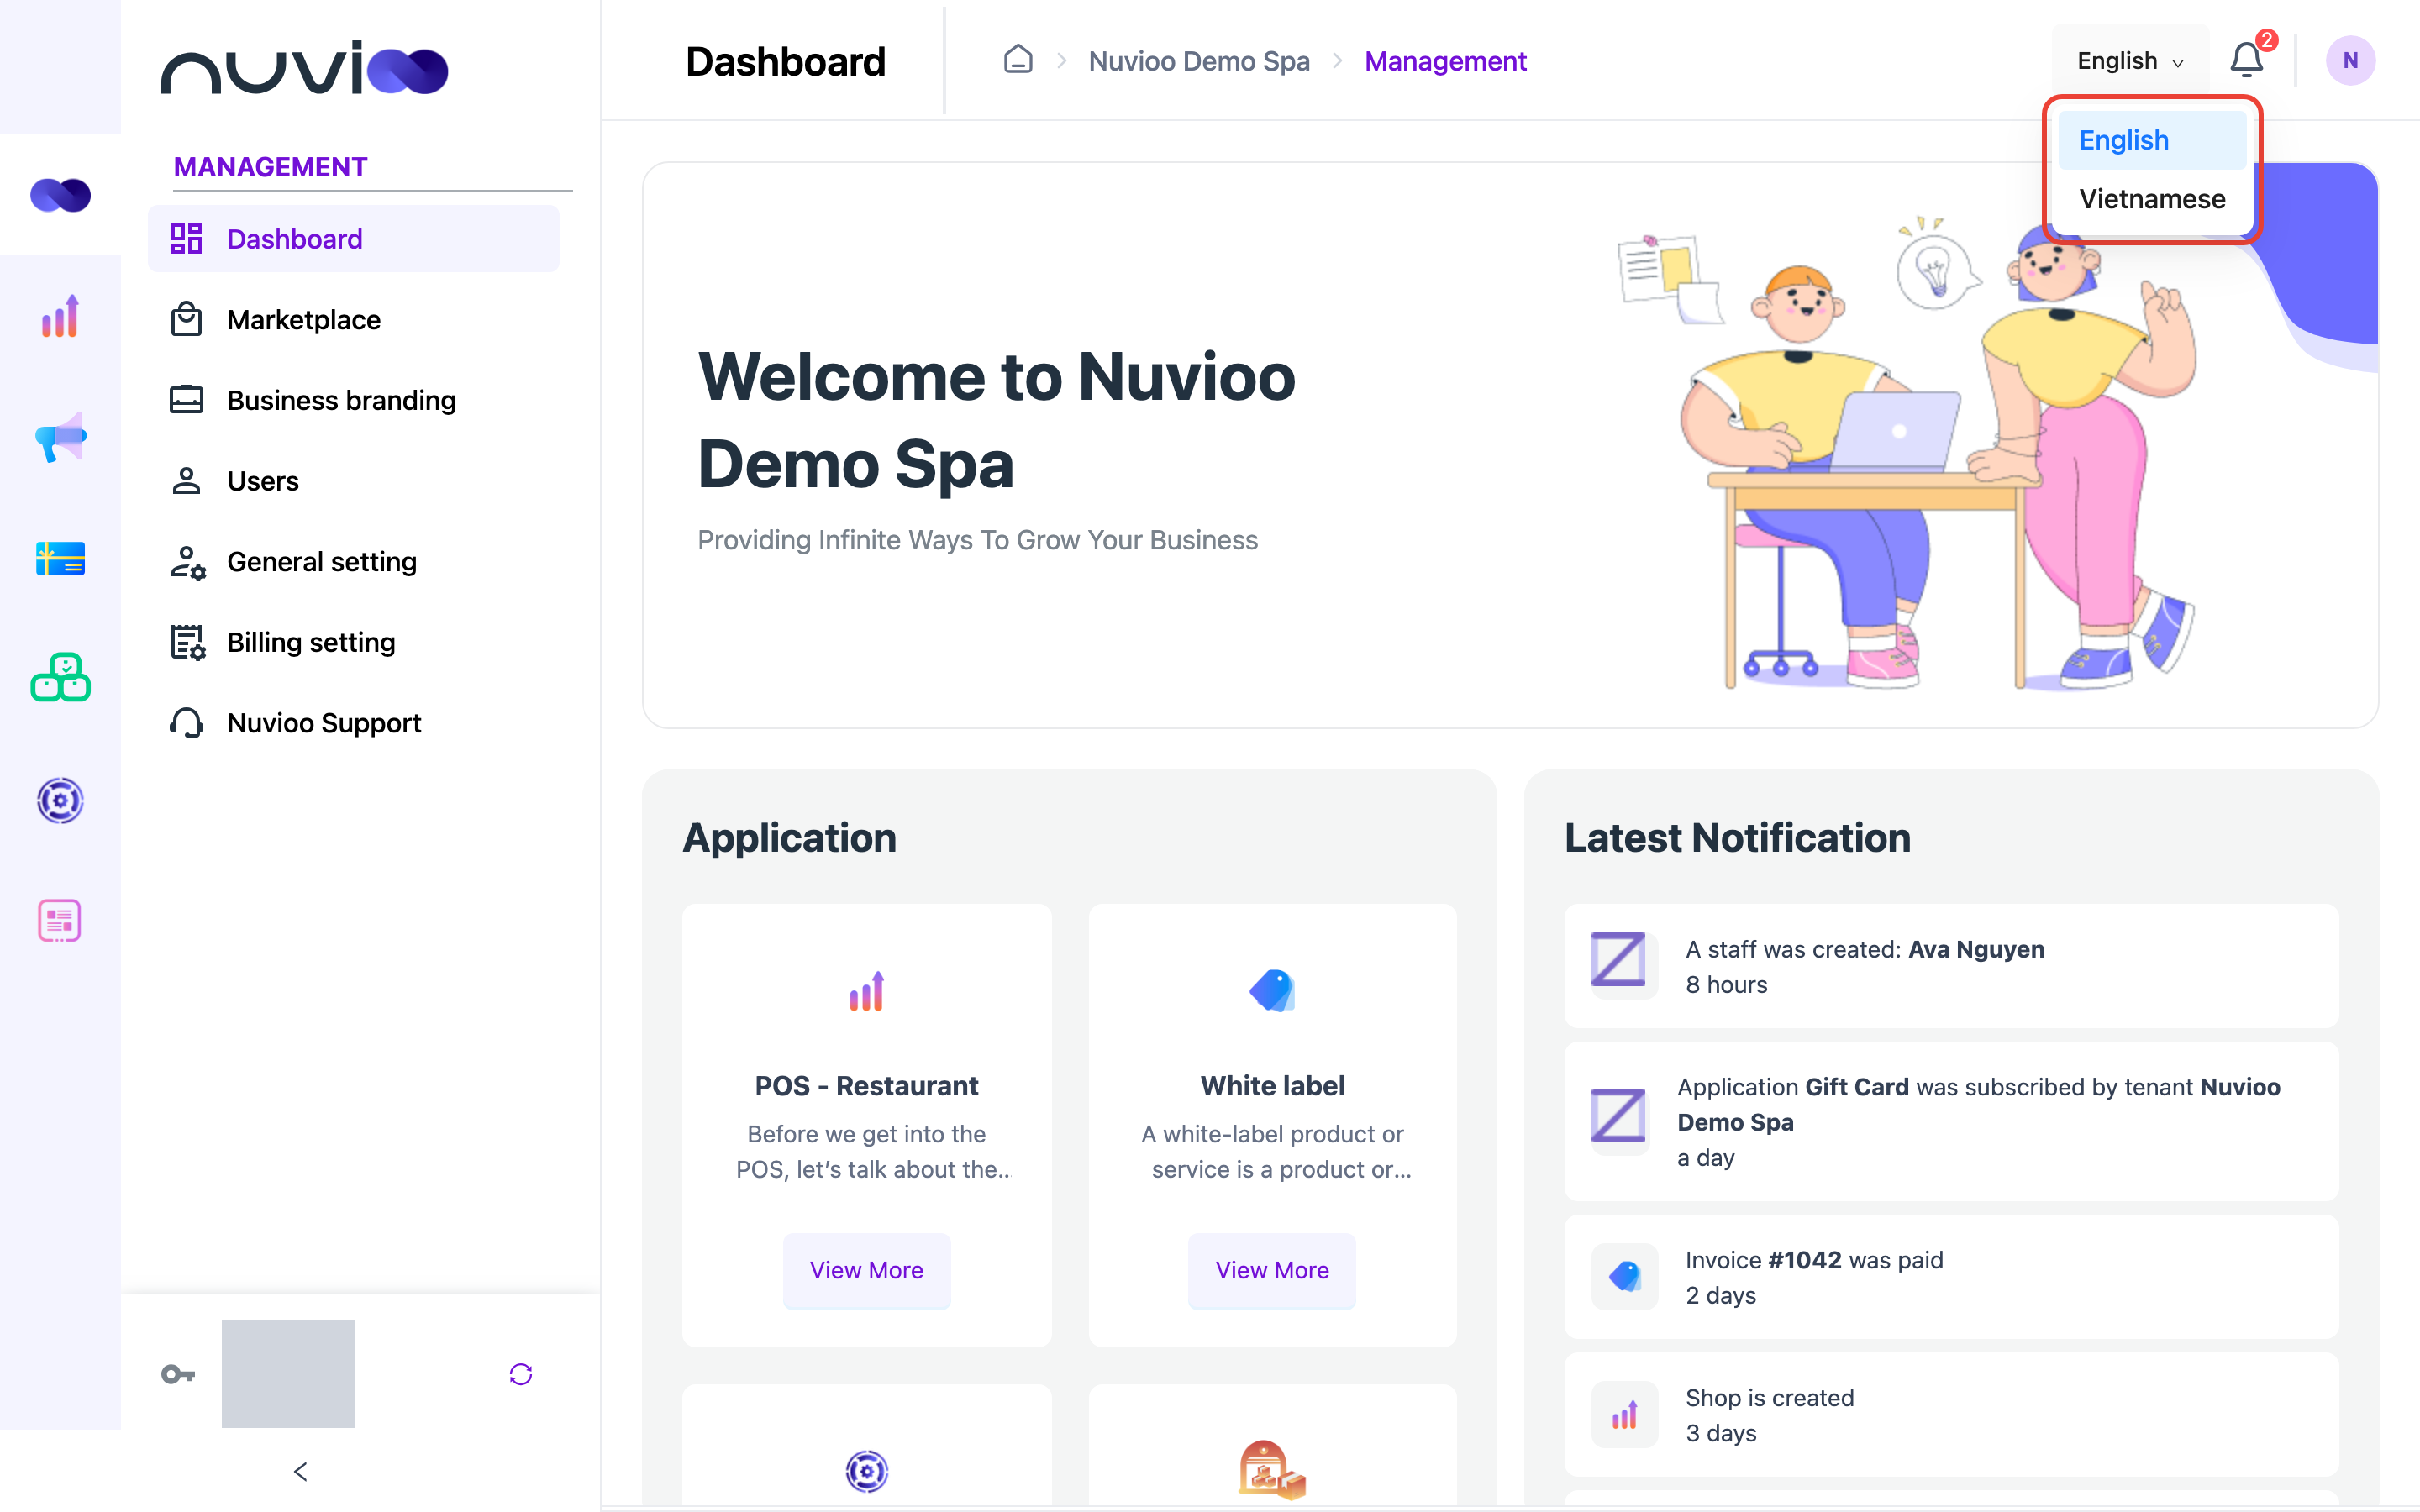Open the POS bar chart app in sidebar
The width and height of the screenshot is (2420, 1512).
(60, 316)
